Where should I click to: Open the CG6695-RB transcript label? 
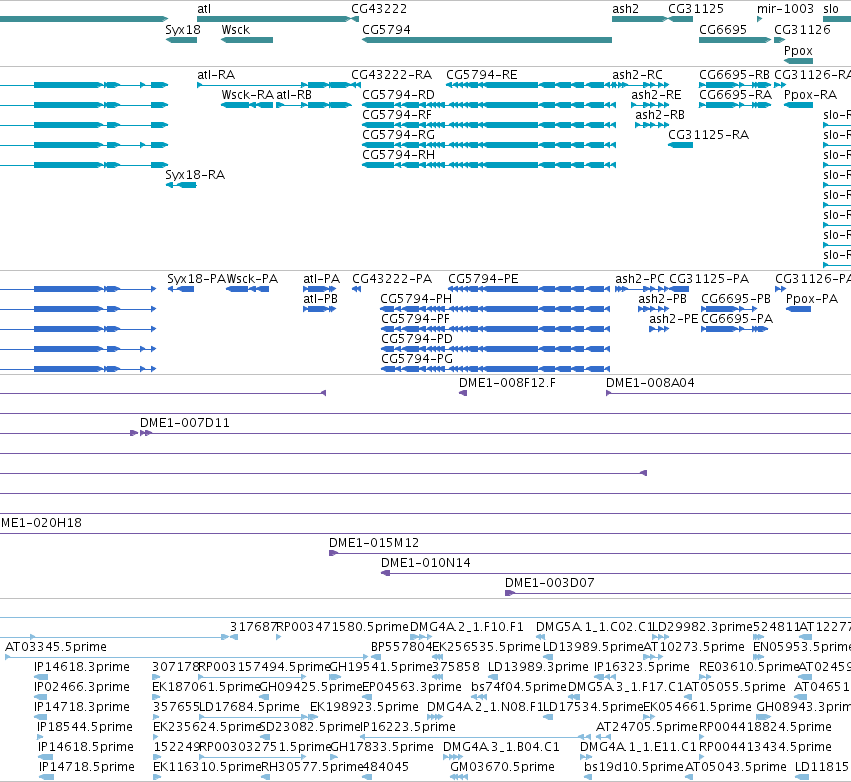point(734,75)
